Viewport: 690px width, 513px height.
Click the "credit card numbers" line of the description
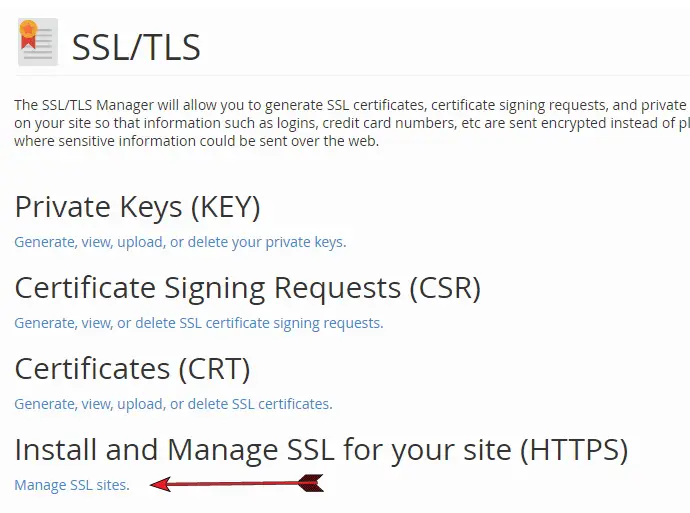[x=352, y=123]
